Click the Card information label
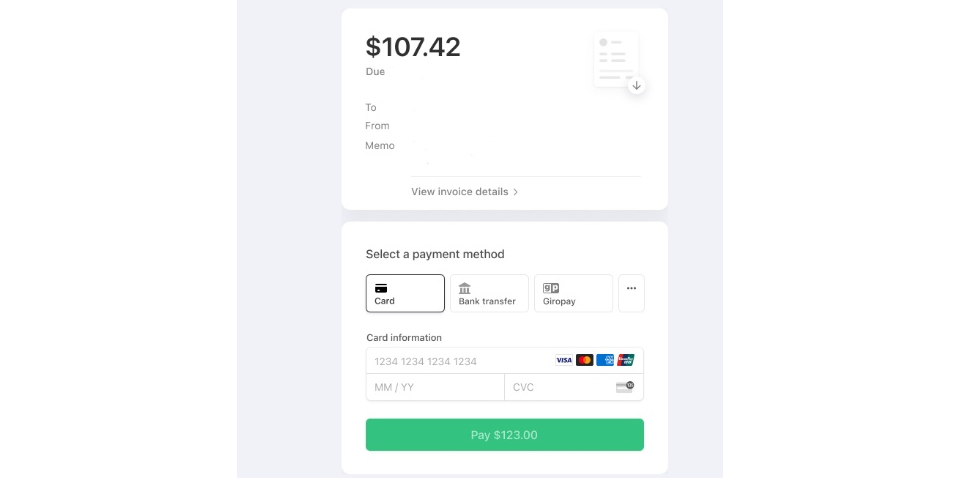This screenshot has height=478, width=959. click(x=404, y=338)
